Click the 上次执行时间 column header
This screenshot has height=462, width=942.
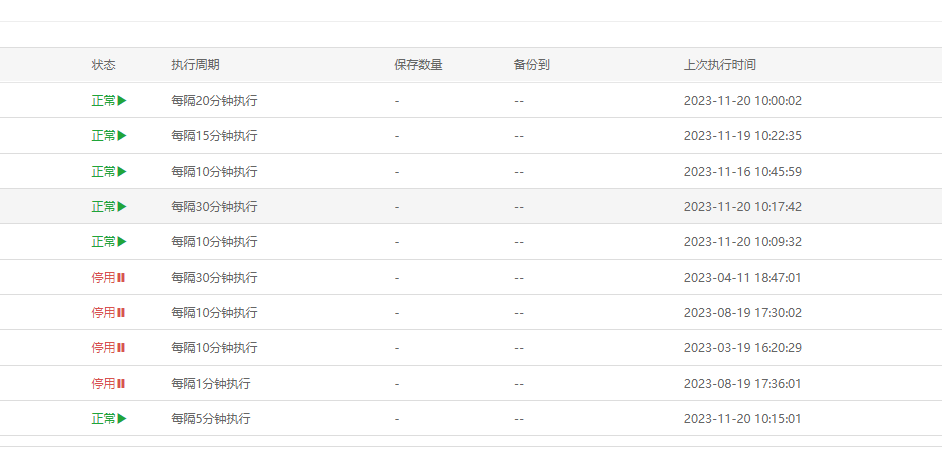click(x=719, y=65)
